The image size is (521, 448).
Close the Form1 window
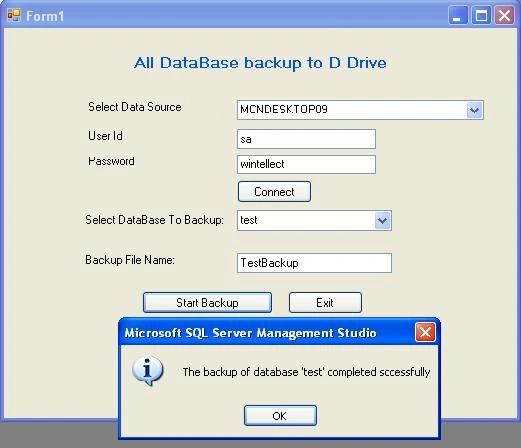click(504, 15)
